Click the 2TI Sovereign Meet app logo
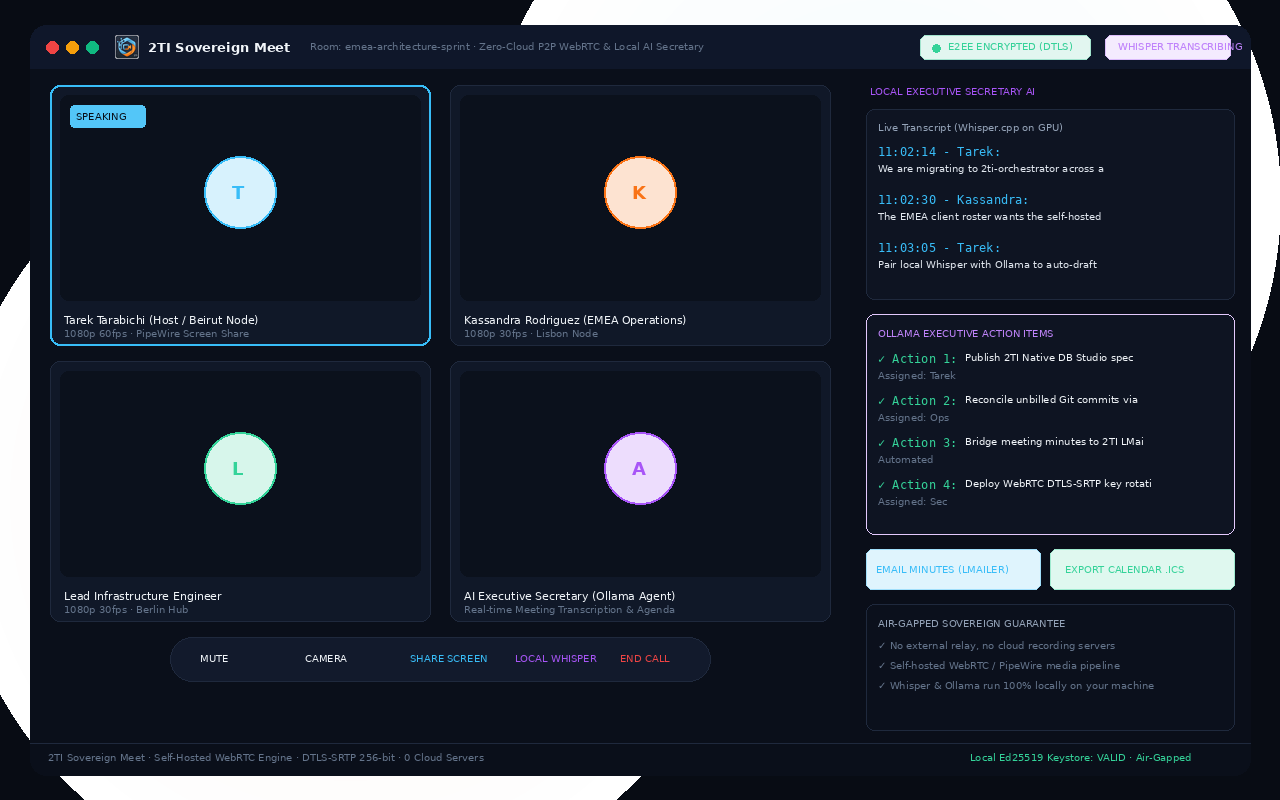This screenshot has height=800, width=1280. (127, 47)
